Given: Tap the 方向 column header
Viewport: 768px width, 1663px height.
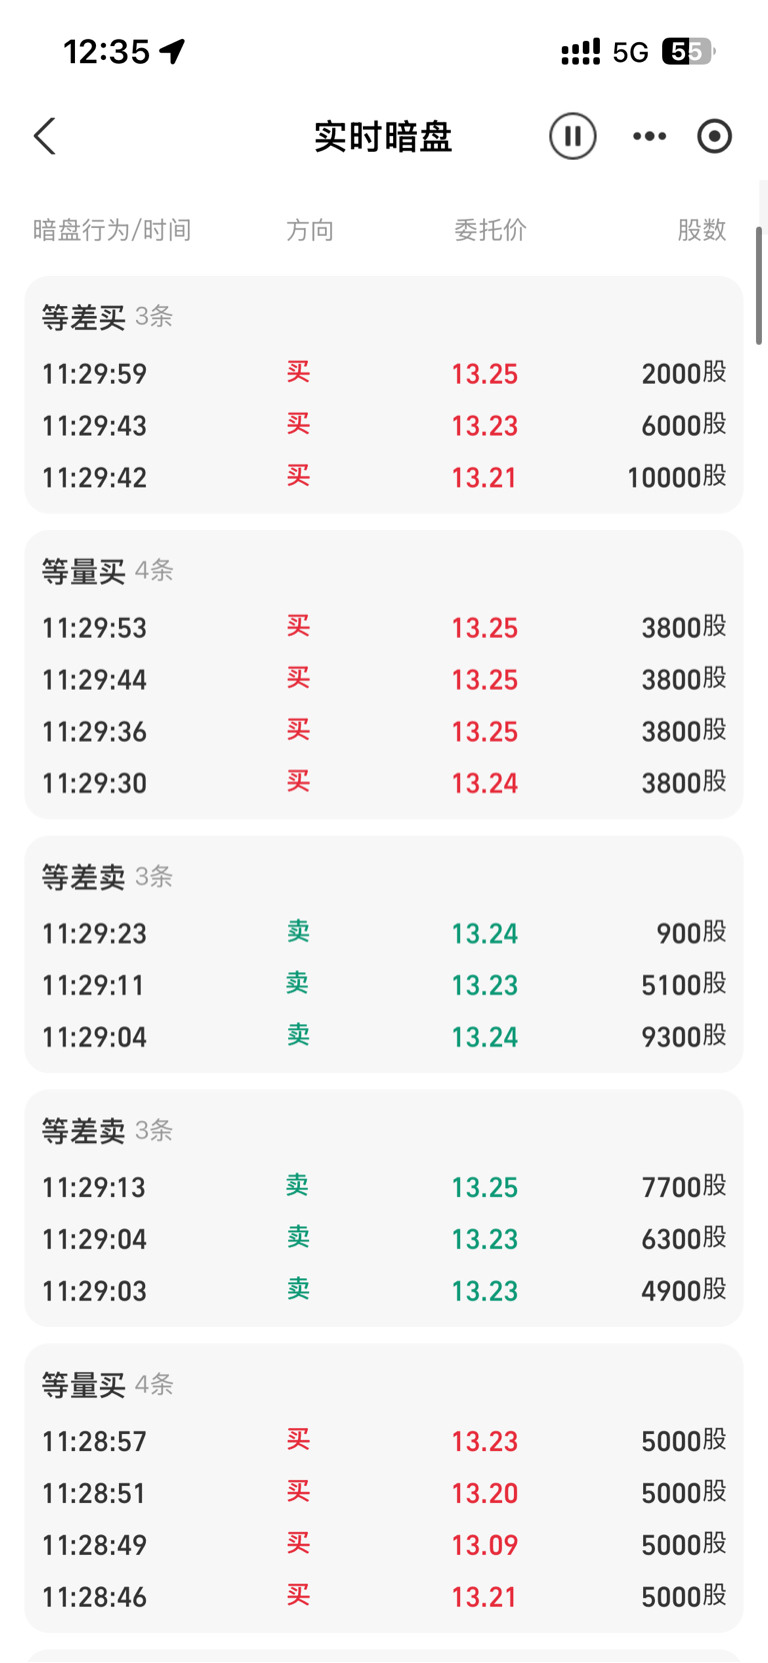Looking at the screenshot, I should [310, 230].
